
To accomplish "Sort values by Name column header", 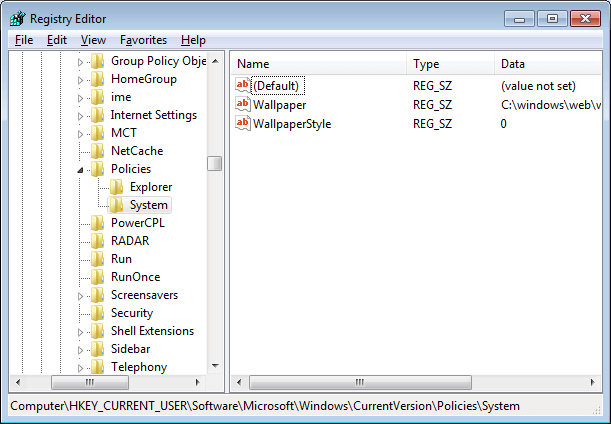I will tap(318, 64).
